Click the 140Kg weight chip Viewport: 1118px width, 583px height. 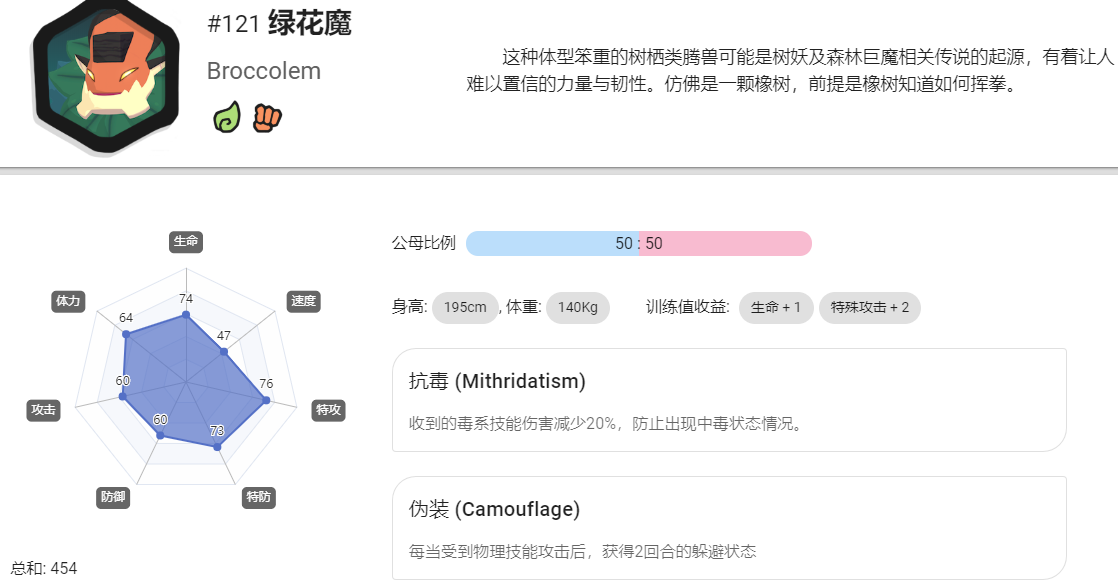point(578,308)
